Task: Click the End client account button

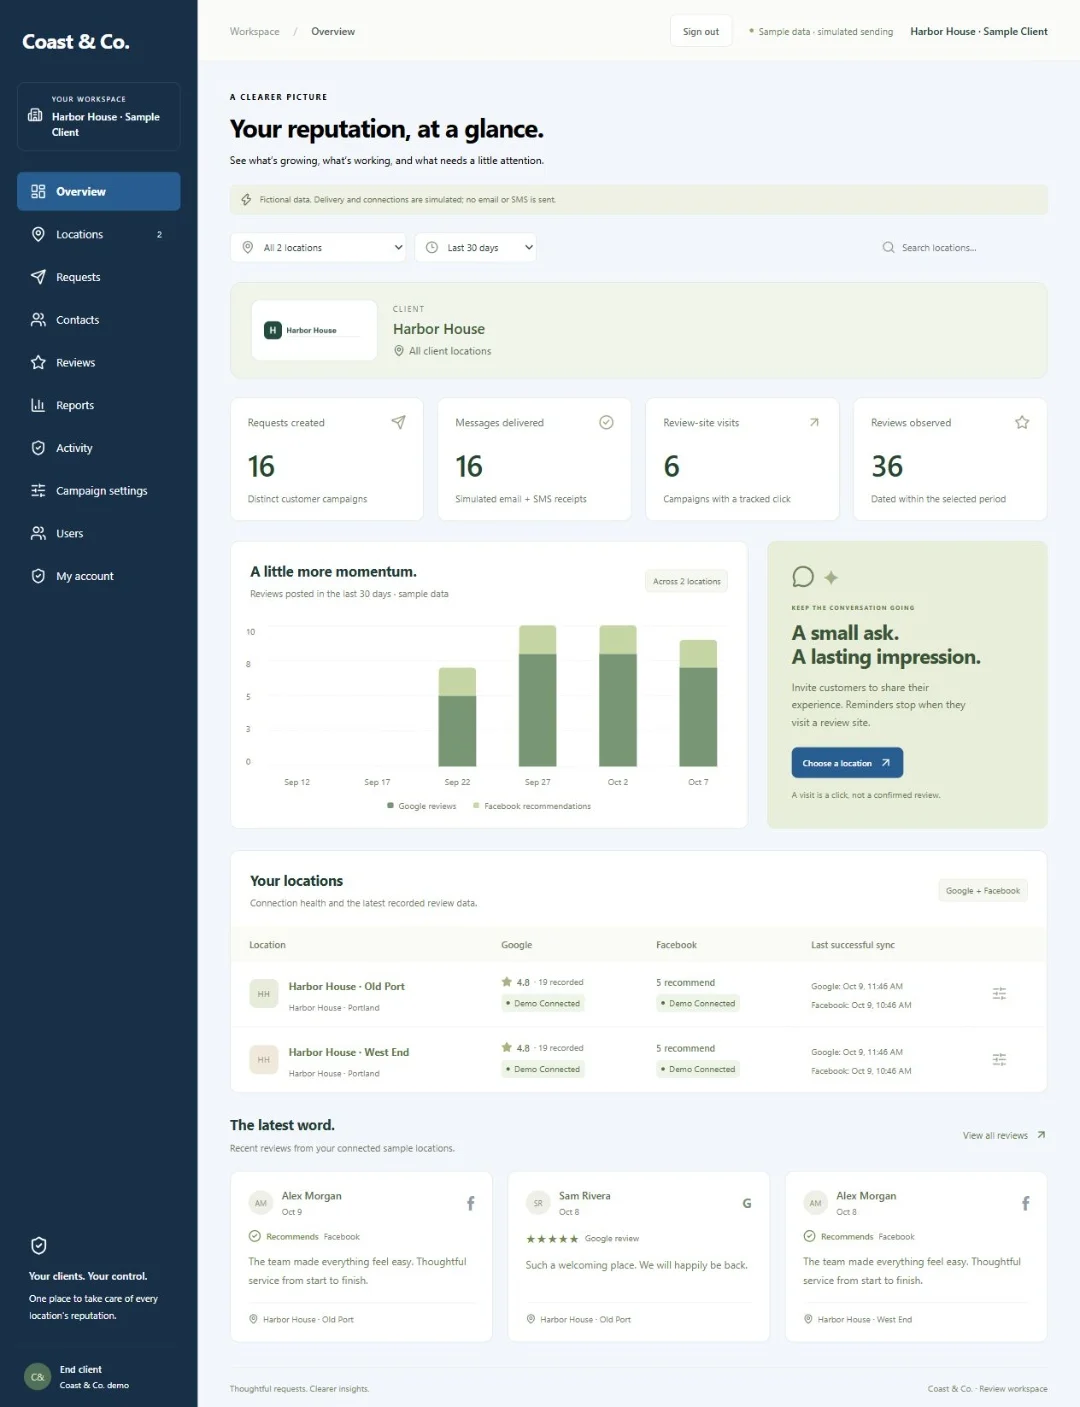Action: click(98, 1377)
